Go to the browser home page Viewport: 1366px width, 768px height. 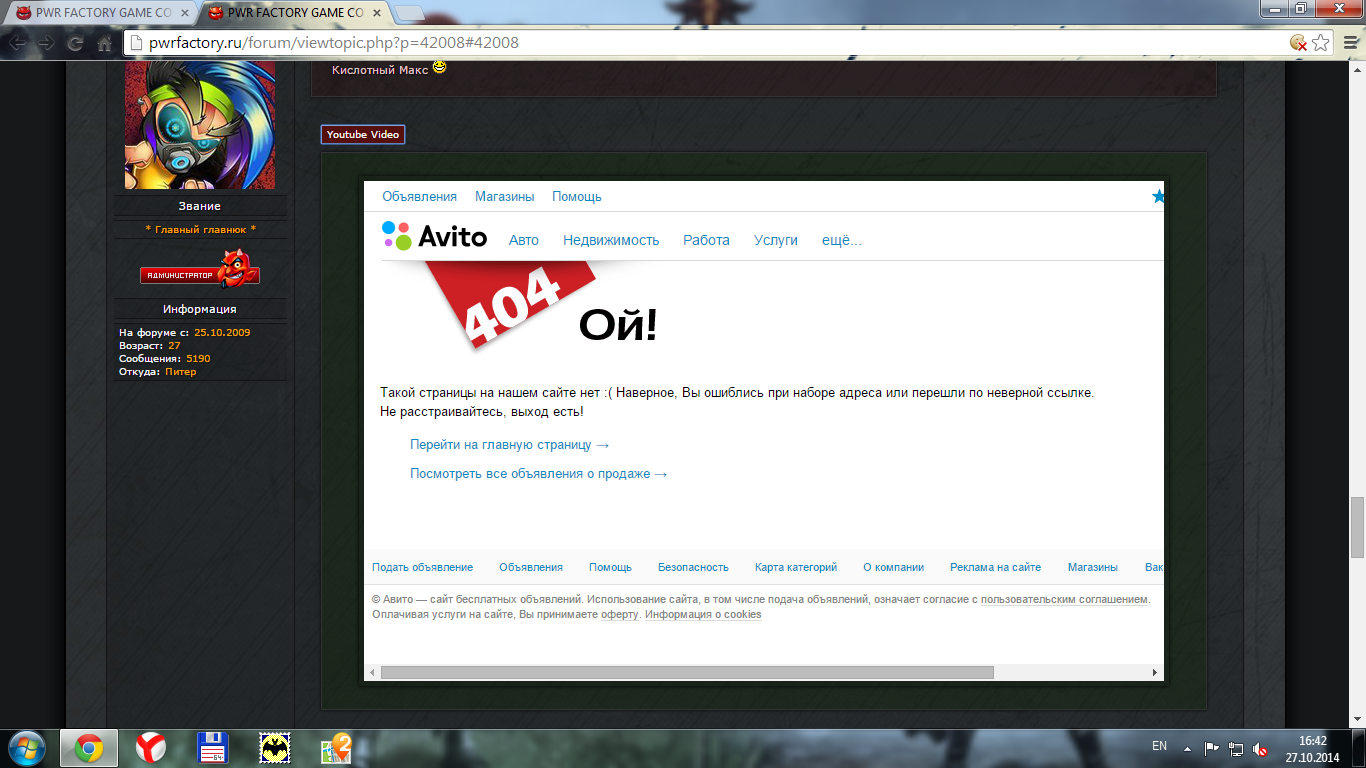104,43
